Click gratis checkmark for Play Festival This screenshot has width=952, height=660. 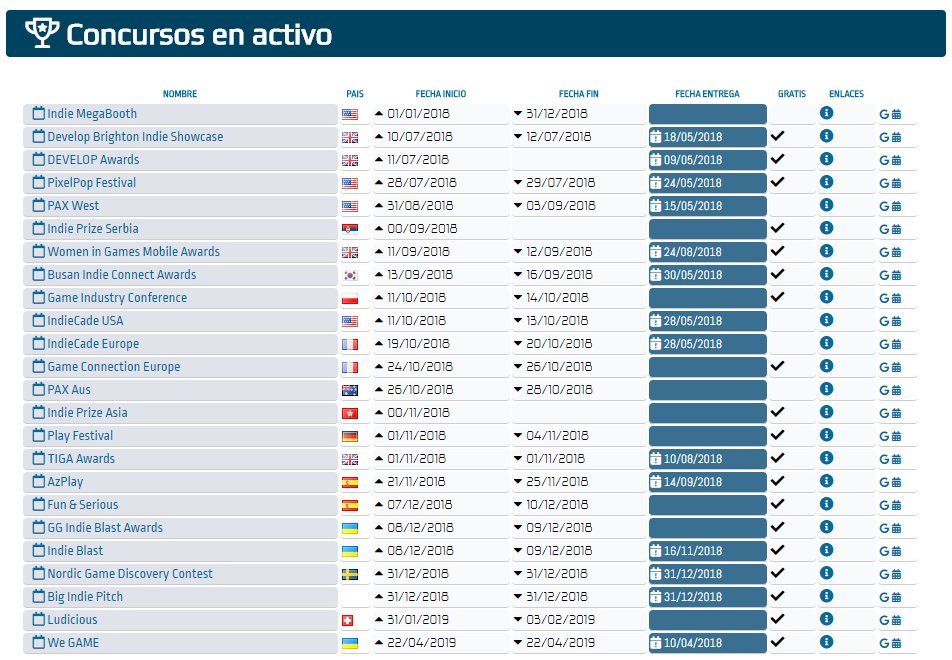click(x=777, y=435)
